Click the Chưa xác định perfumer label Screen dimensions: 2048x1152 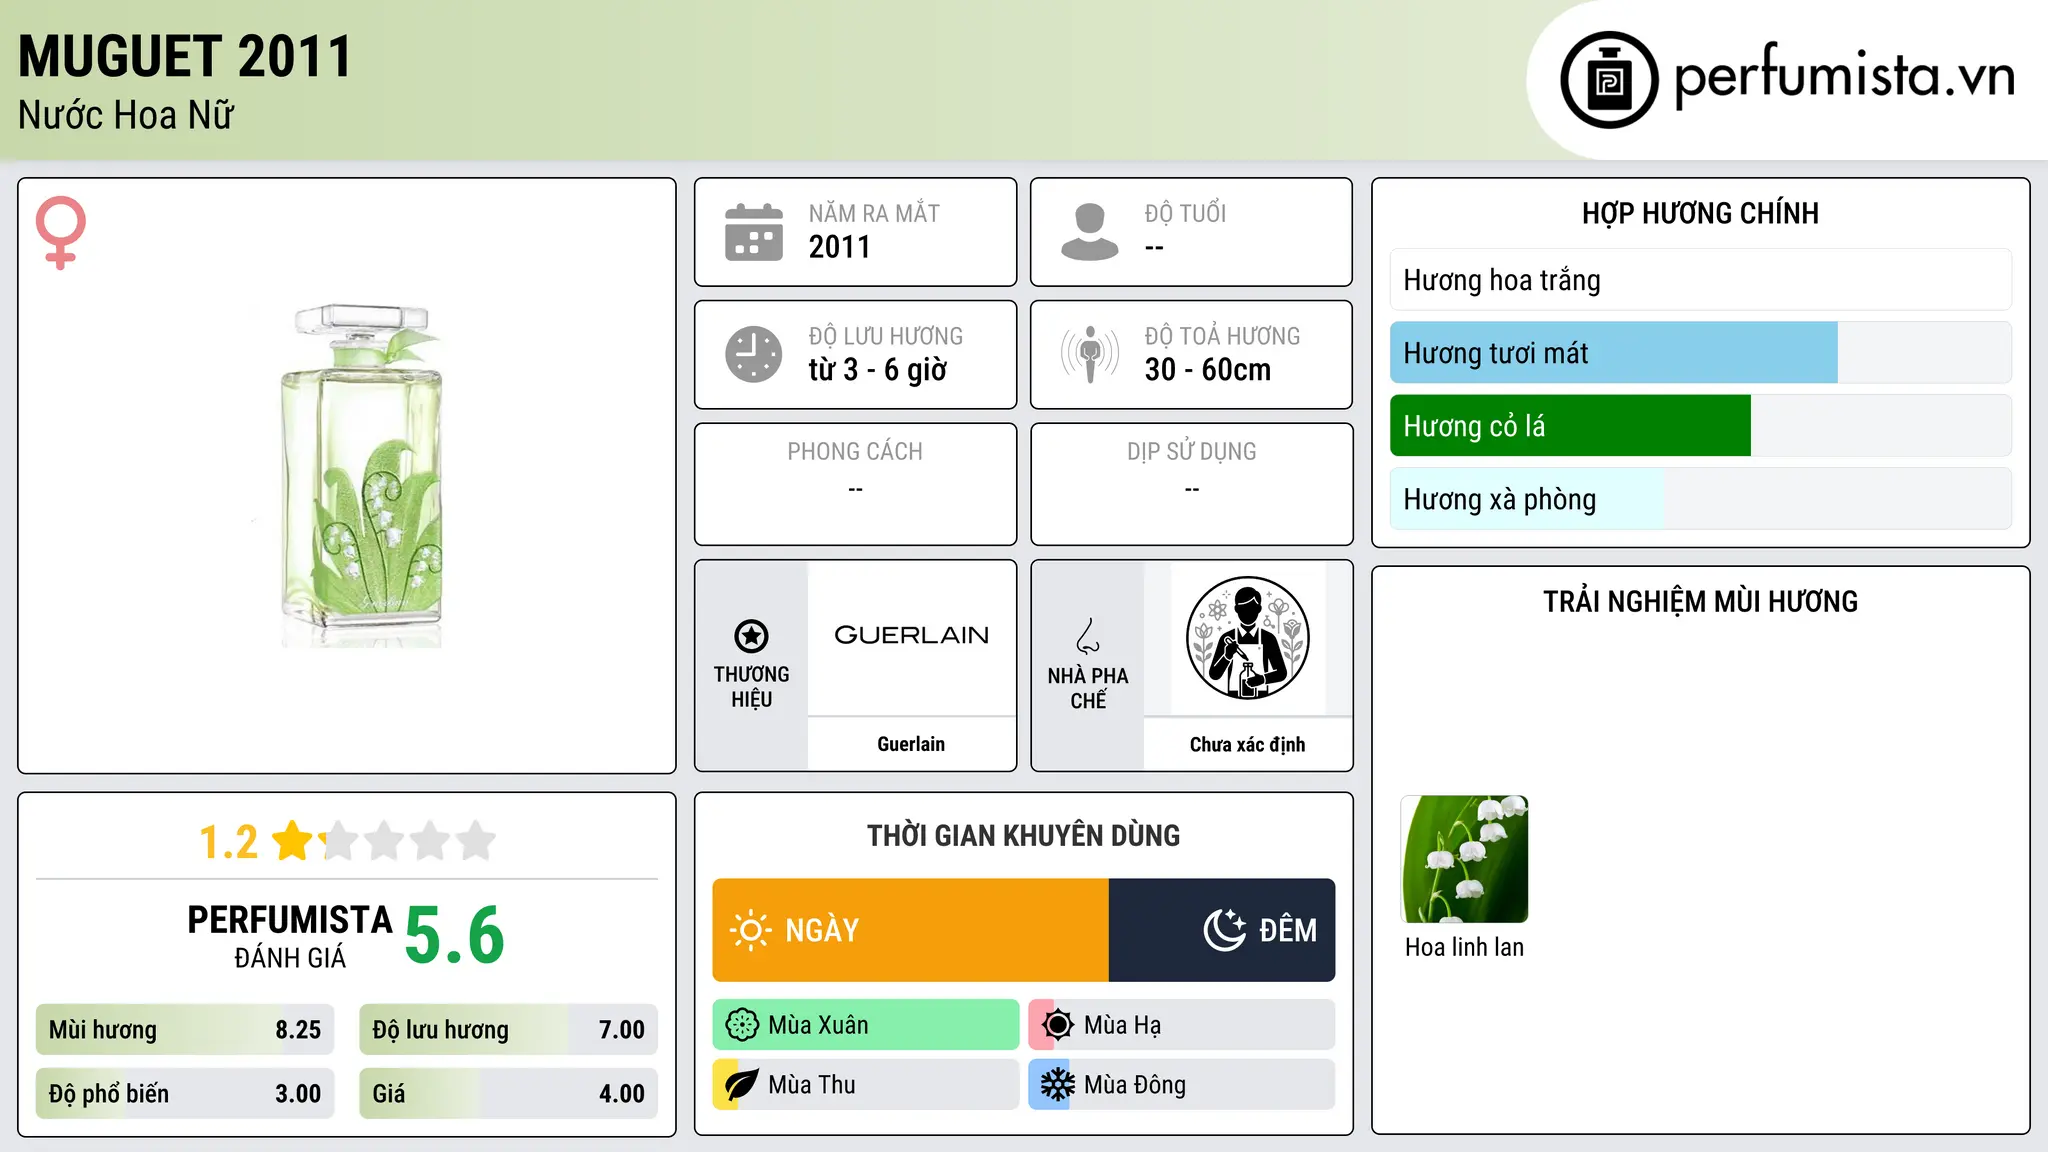[1248, 744]
